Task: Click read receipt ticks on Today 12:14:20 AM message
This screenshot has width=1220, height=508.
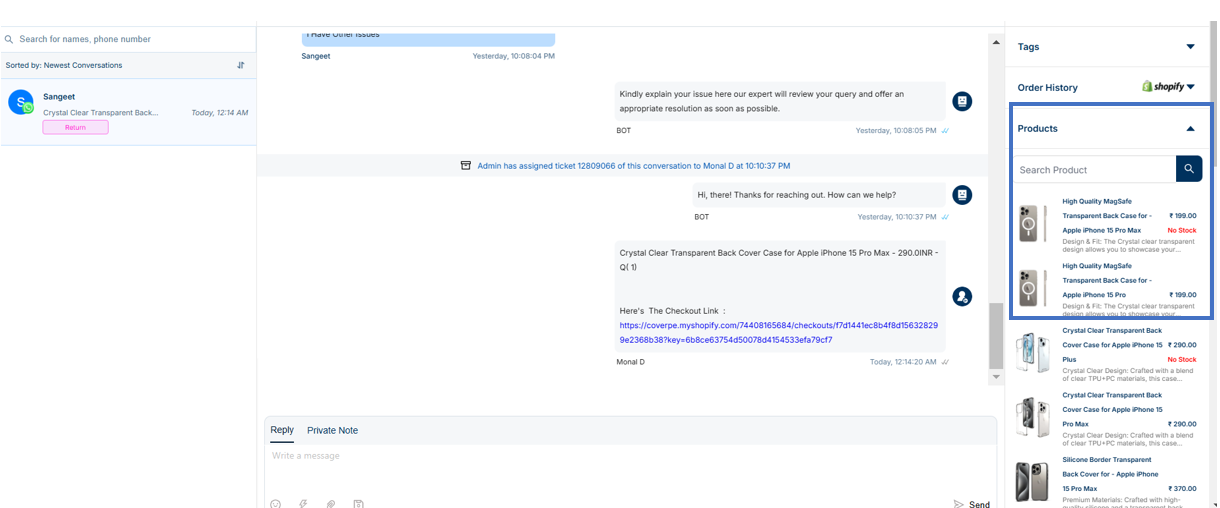Action: (945, 362)
